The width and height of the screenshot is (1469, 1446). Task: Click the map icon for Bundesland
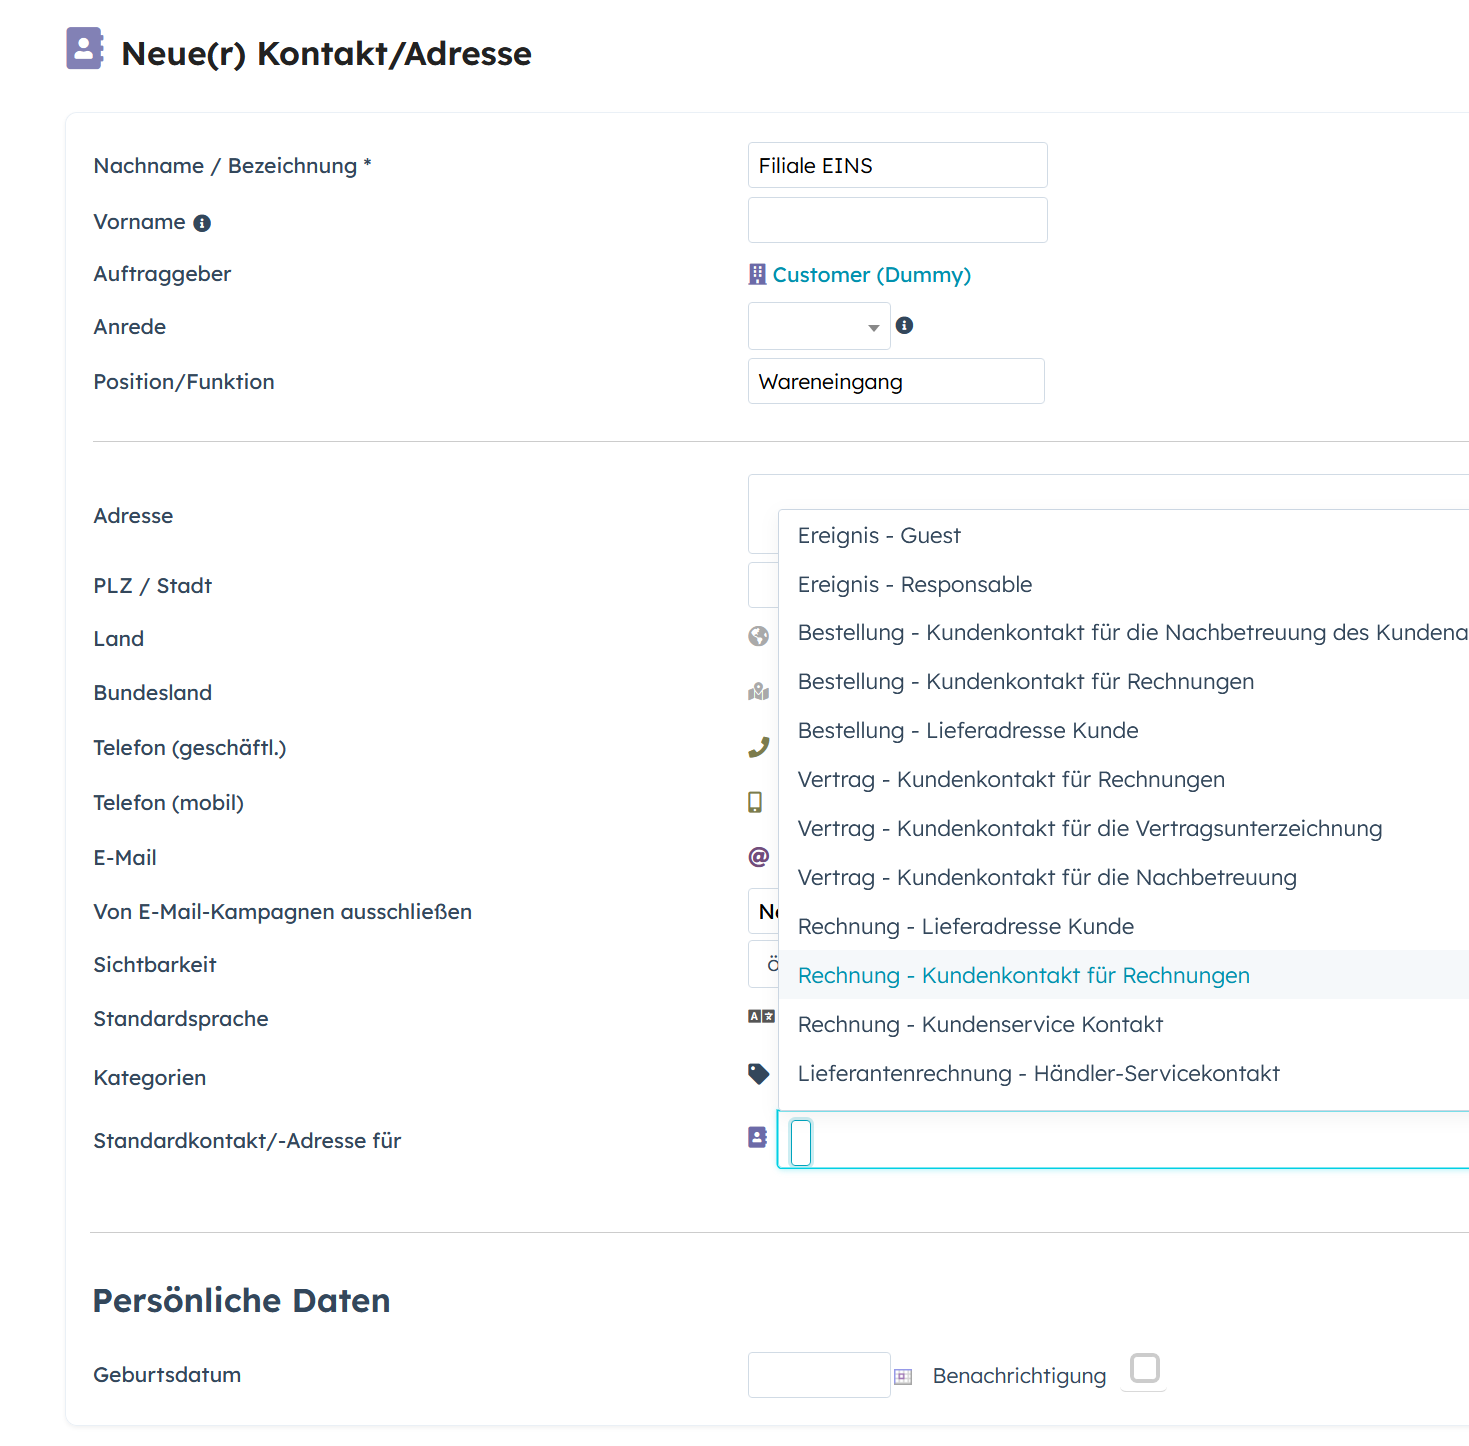759,692
